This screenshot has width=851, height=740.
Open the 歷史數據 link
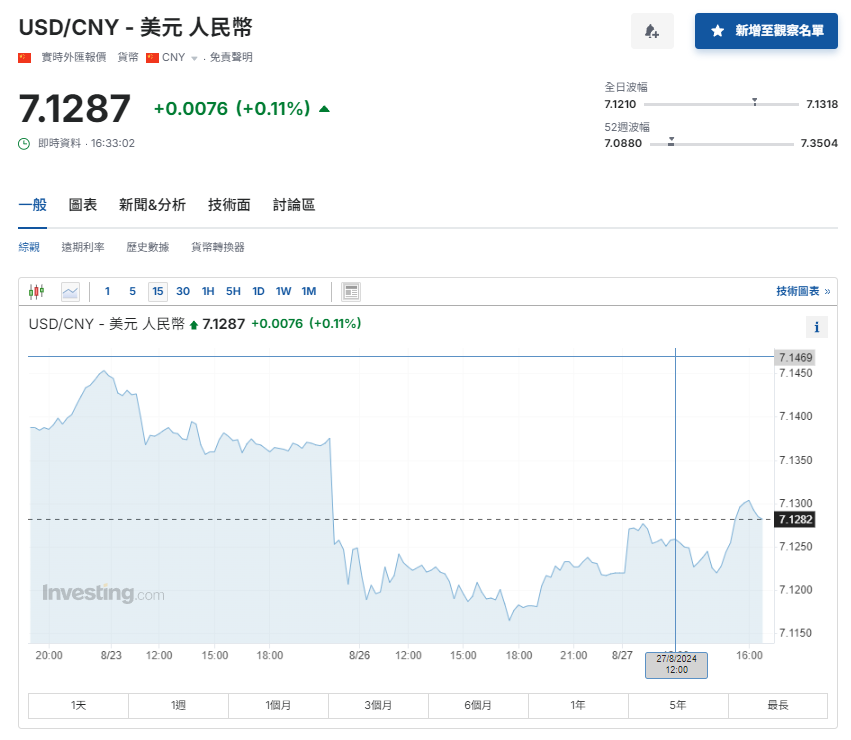148,247
